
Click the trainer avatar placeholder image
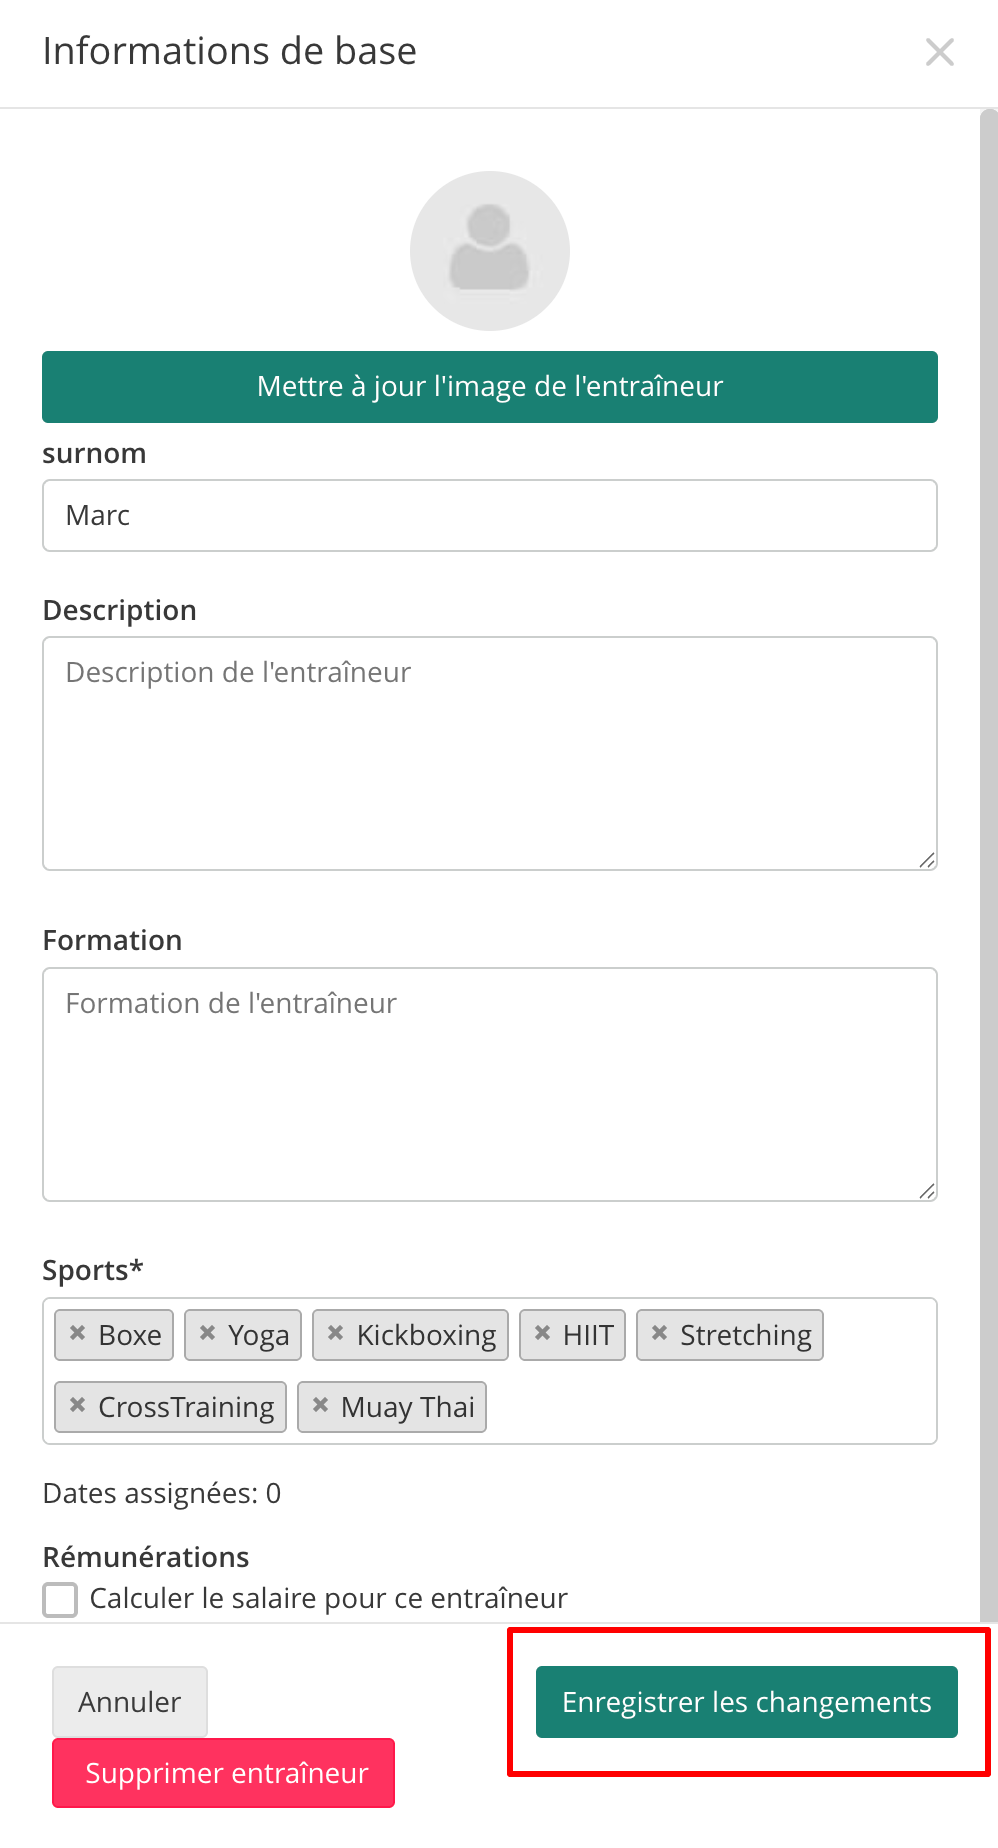tap(490, 251)
